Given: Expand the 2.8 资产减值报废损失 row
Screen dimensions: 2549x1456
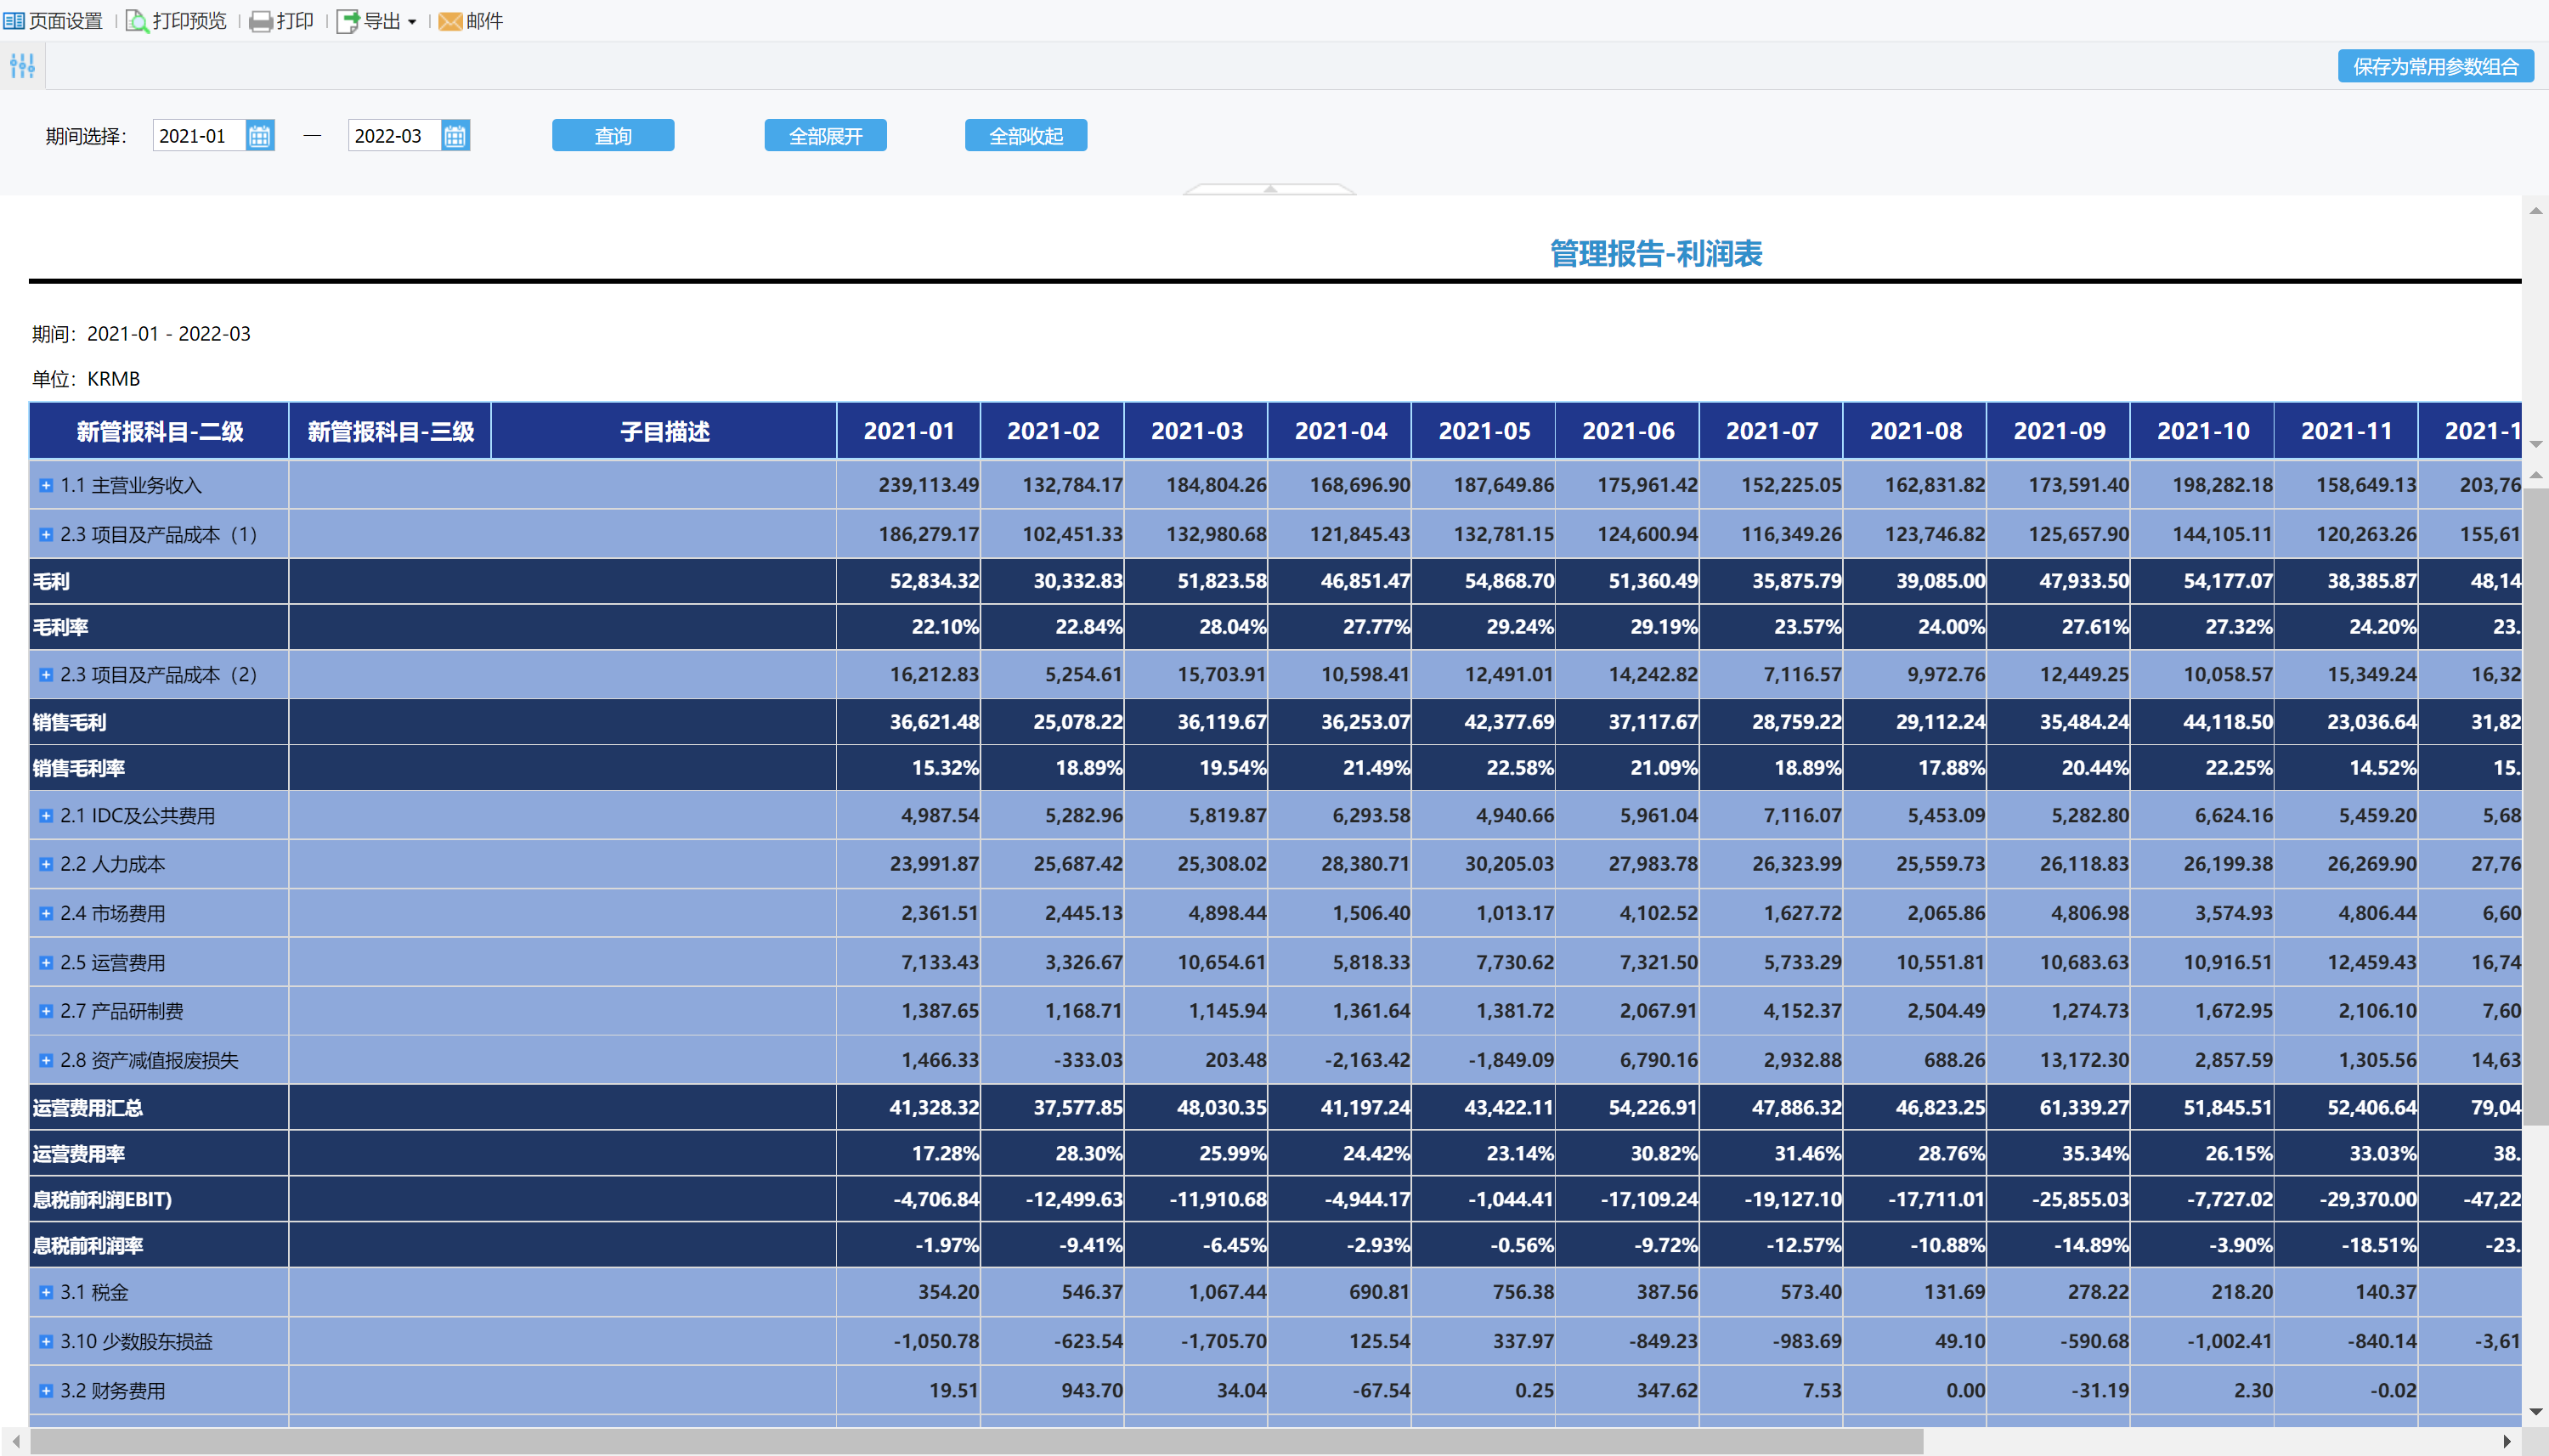Looking at the screenshot, I should (x=46, y=1060).
